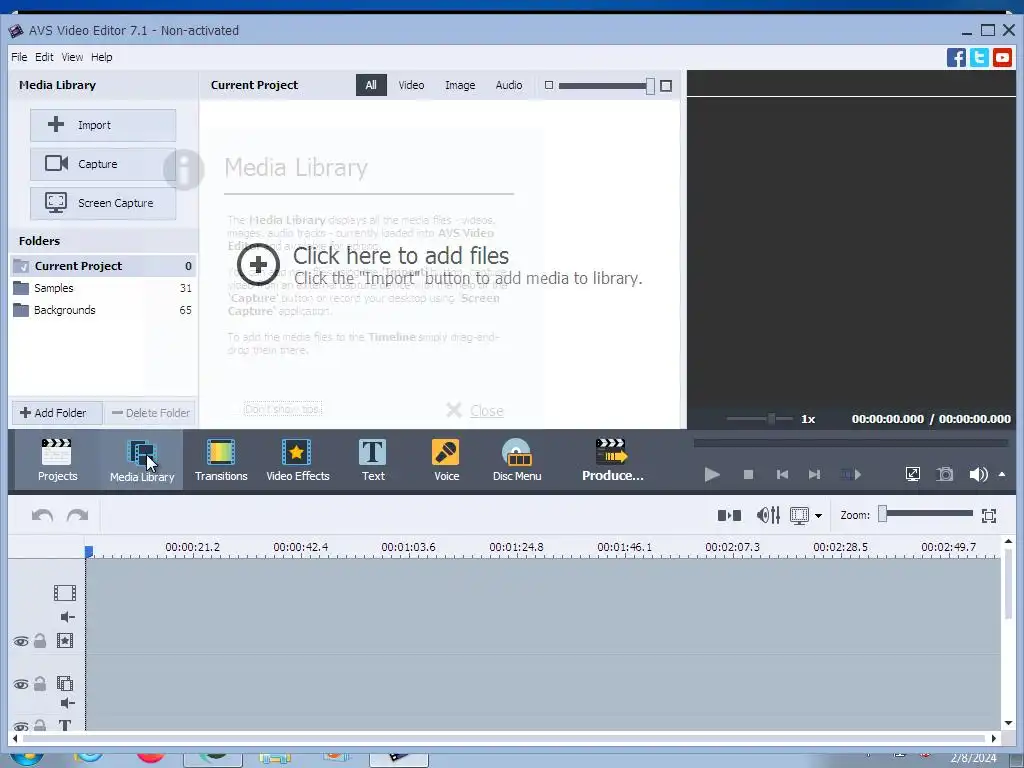Click the video effects track star icon
This screenshot has width=1024, height=768.
click(x=65, y=641)
